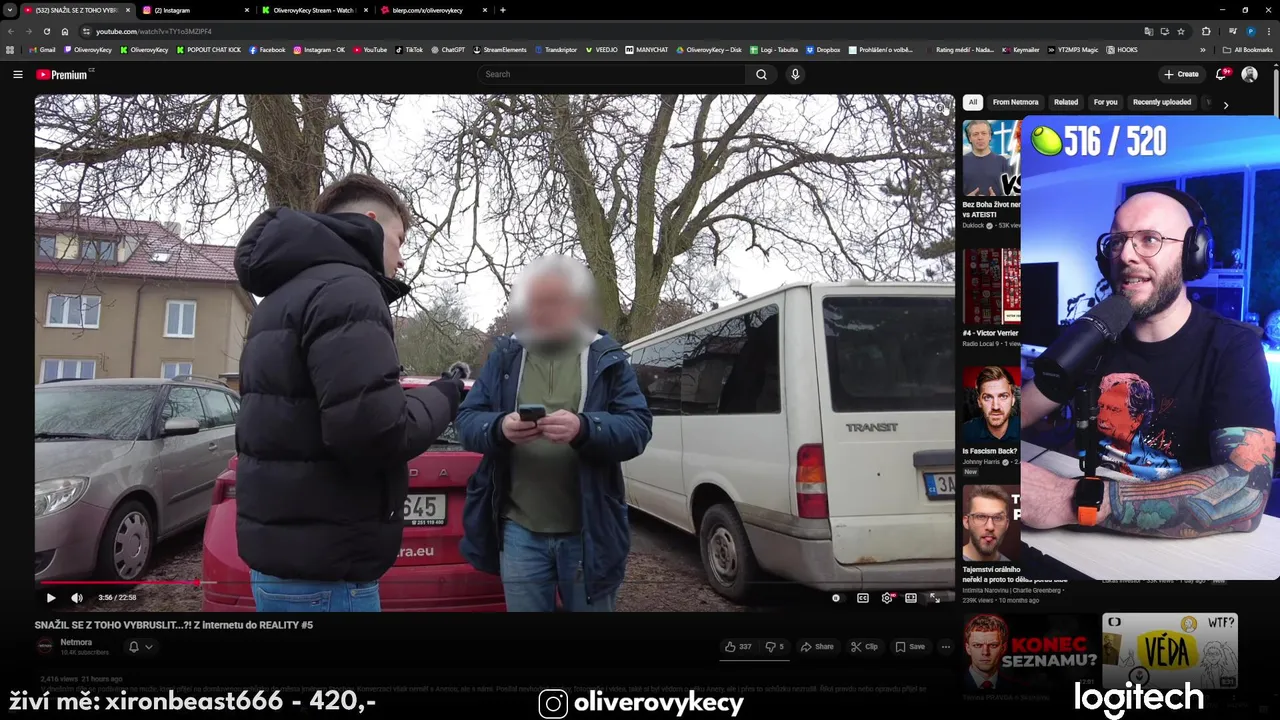1280x720 pixels.
Task: Mute the video volume
Action: click(77, 598)
